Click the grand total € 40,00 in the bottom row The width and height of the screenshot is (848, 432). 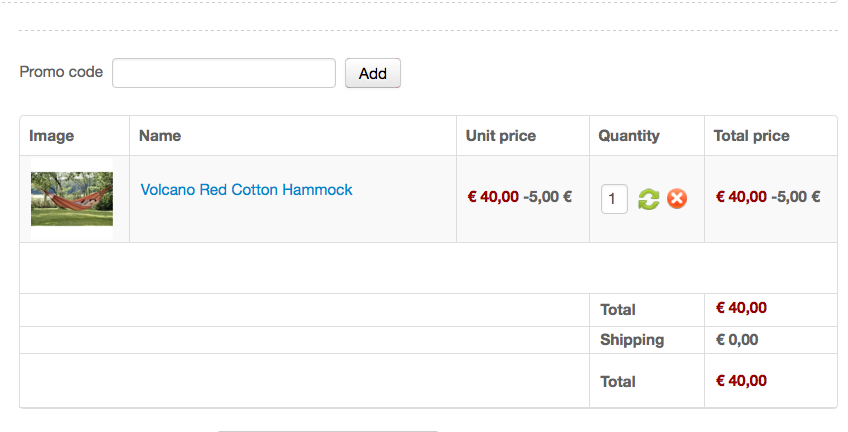pyautogui.click(x=741, y=381)
